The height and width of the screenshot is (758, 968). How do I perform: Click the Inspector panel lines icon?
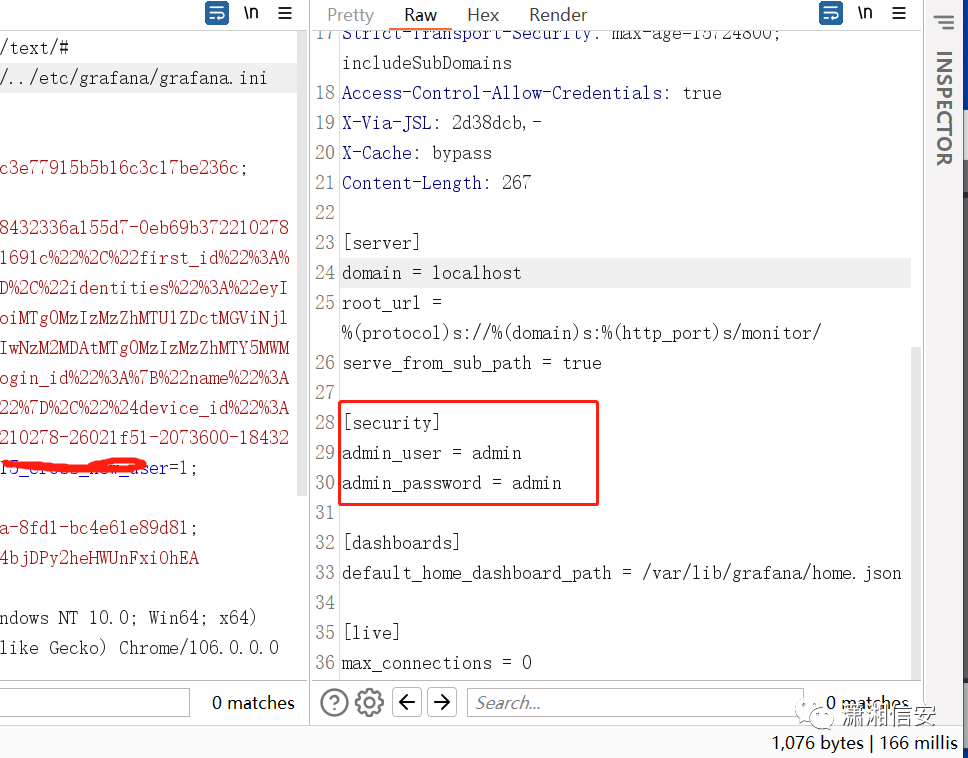point(944,22)
